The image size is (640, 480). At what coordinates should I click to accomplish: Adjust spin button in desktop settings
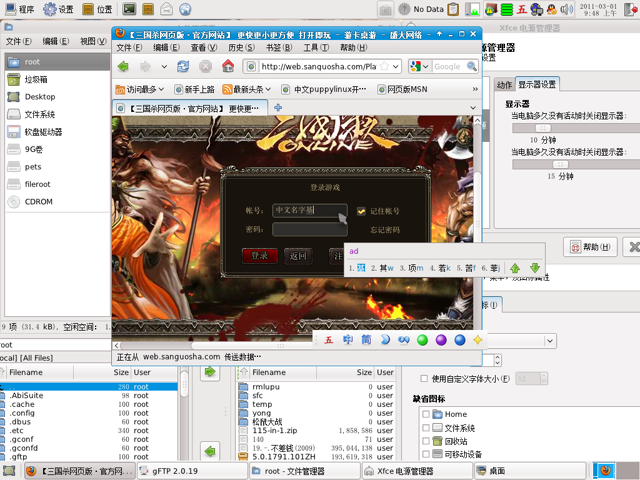[497, 360]
